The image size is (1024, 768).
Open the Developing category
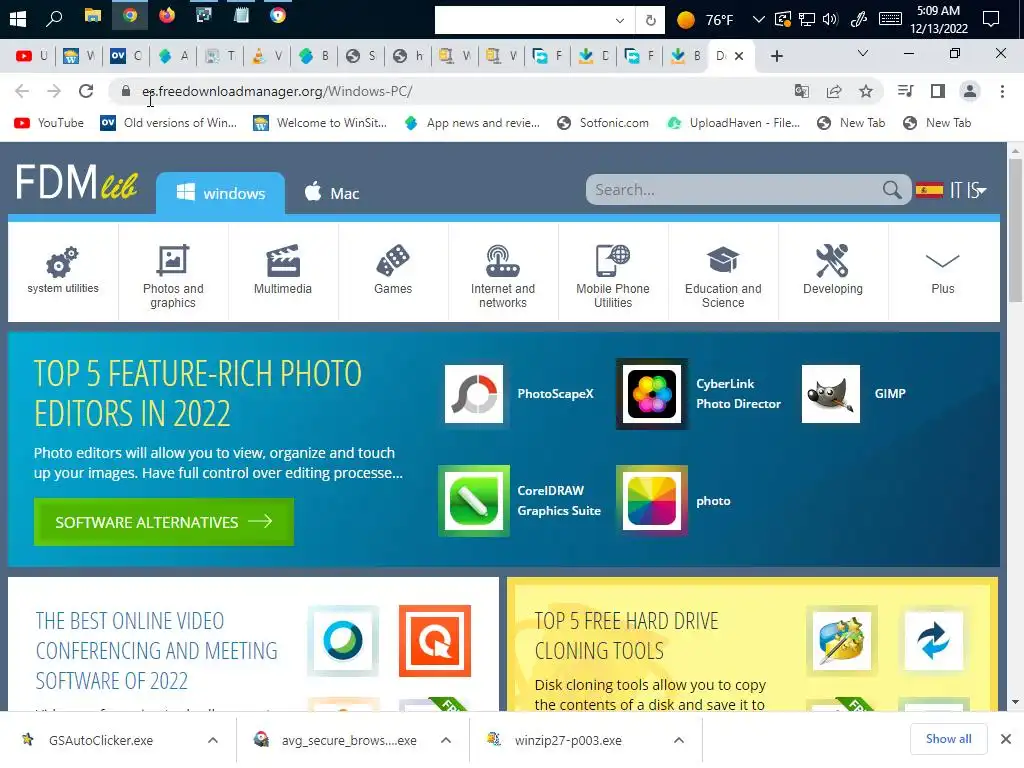coord(833,272)
